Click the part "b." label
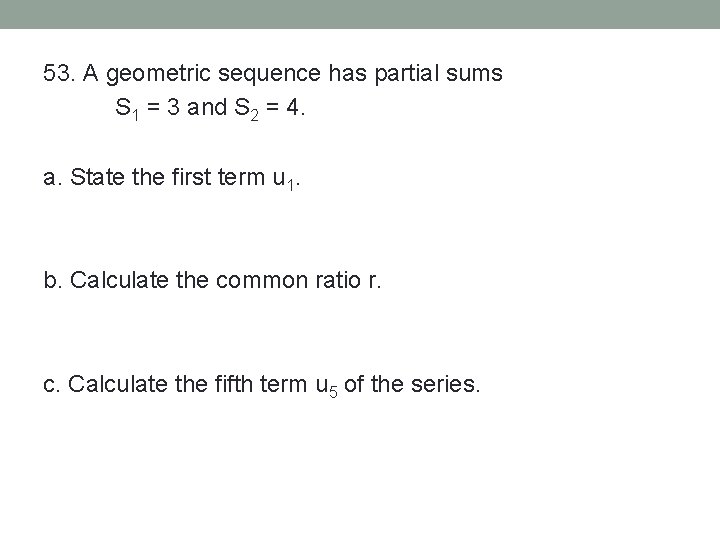Screen dimensions: 720x540 pos(52,280)
